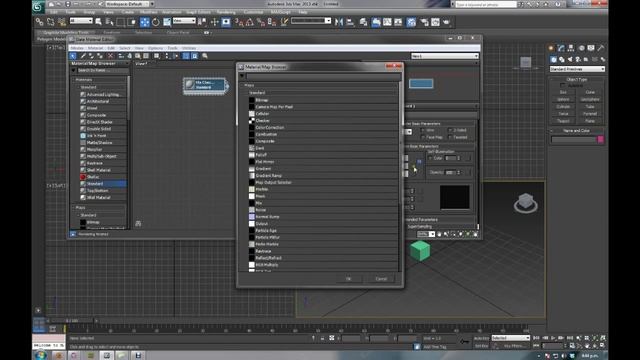Click the pick-material arrow tool in Slate editor
This screenshot has width=640, height=360.
pos(73,56)
